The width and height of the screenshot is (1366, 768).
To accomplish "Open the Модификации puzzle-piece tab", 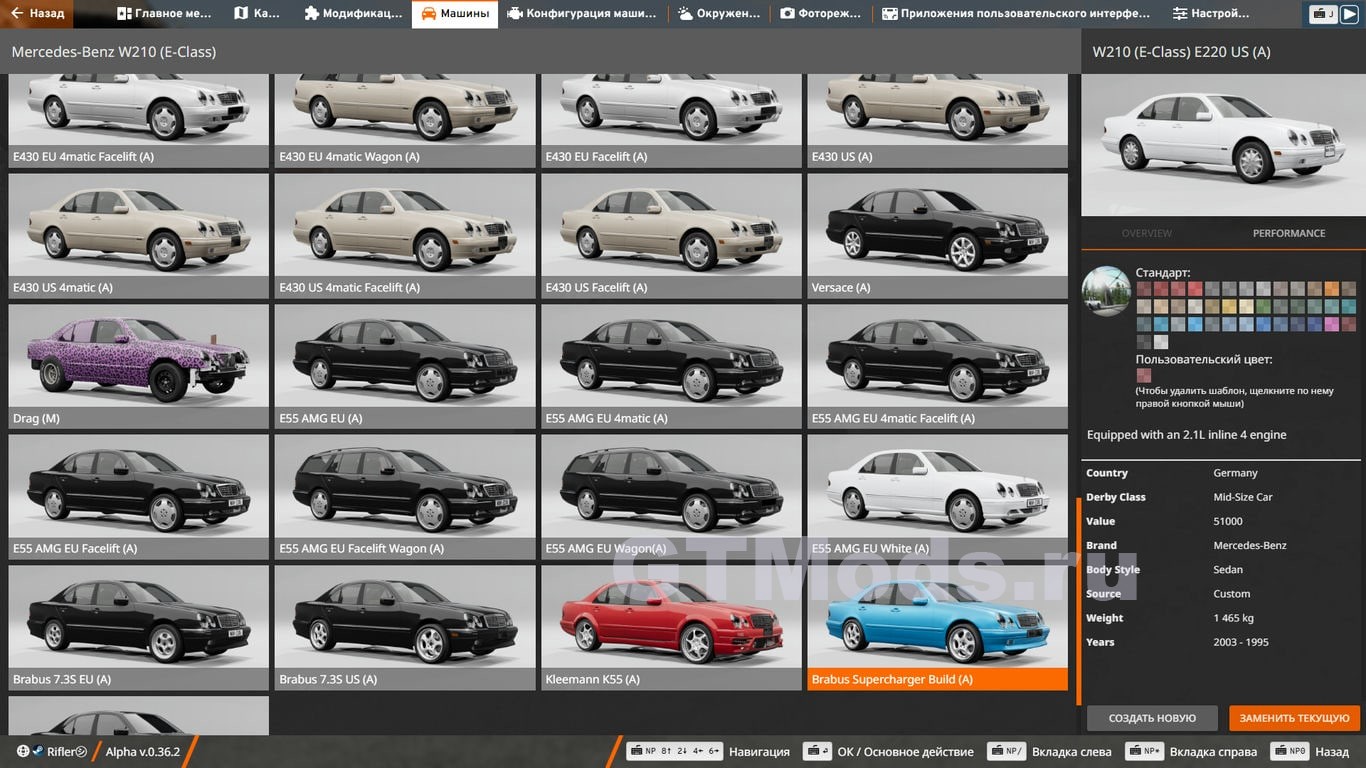I will 353,14.
